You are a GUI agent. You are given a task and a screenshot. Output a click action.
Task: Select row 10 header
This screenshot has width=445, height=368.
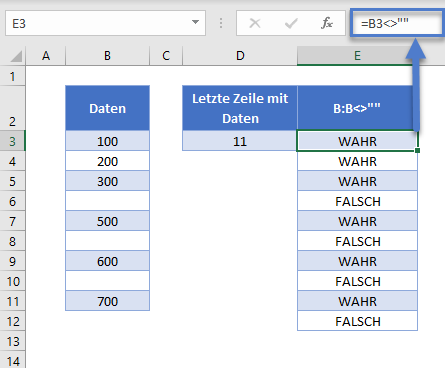(x=12, y=281)
